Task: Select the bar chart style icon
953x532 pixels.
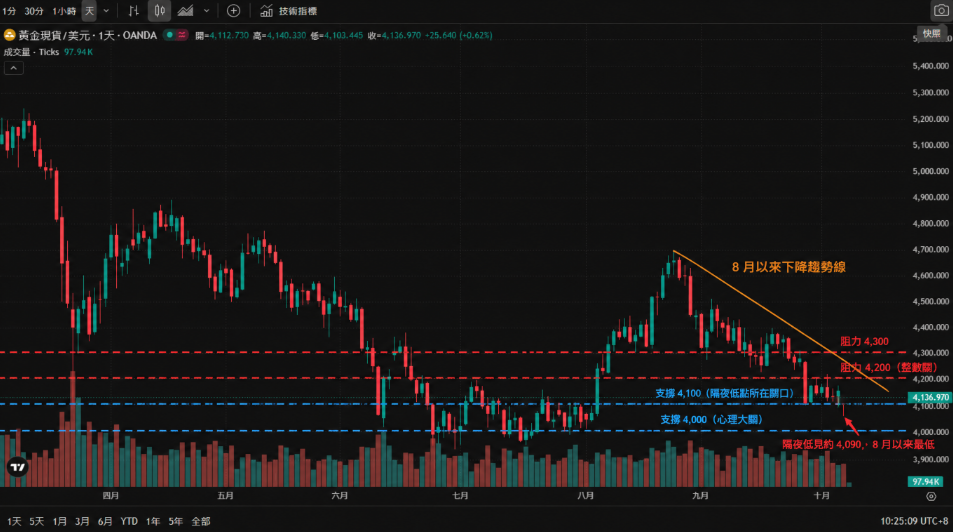Action: pos(134,11)
